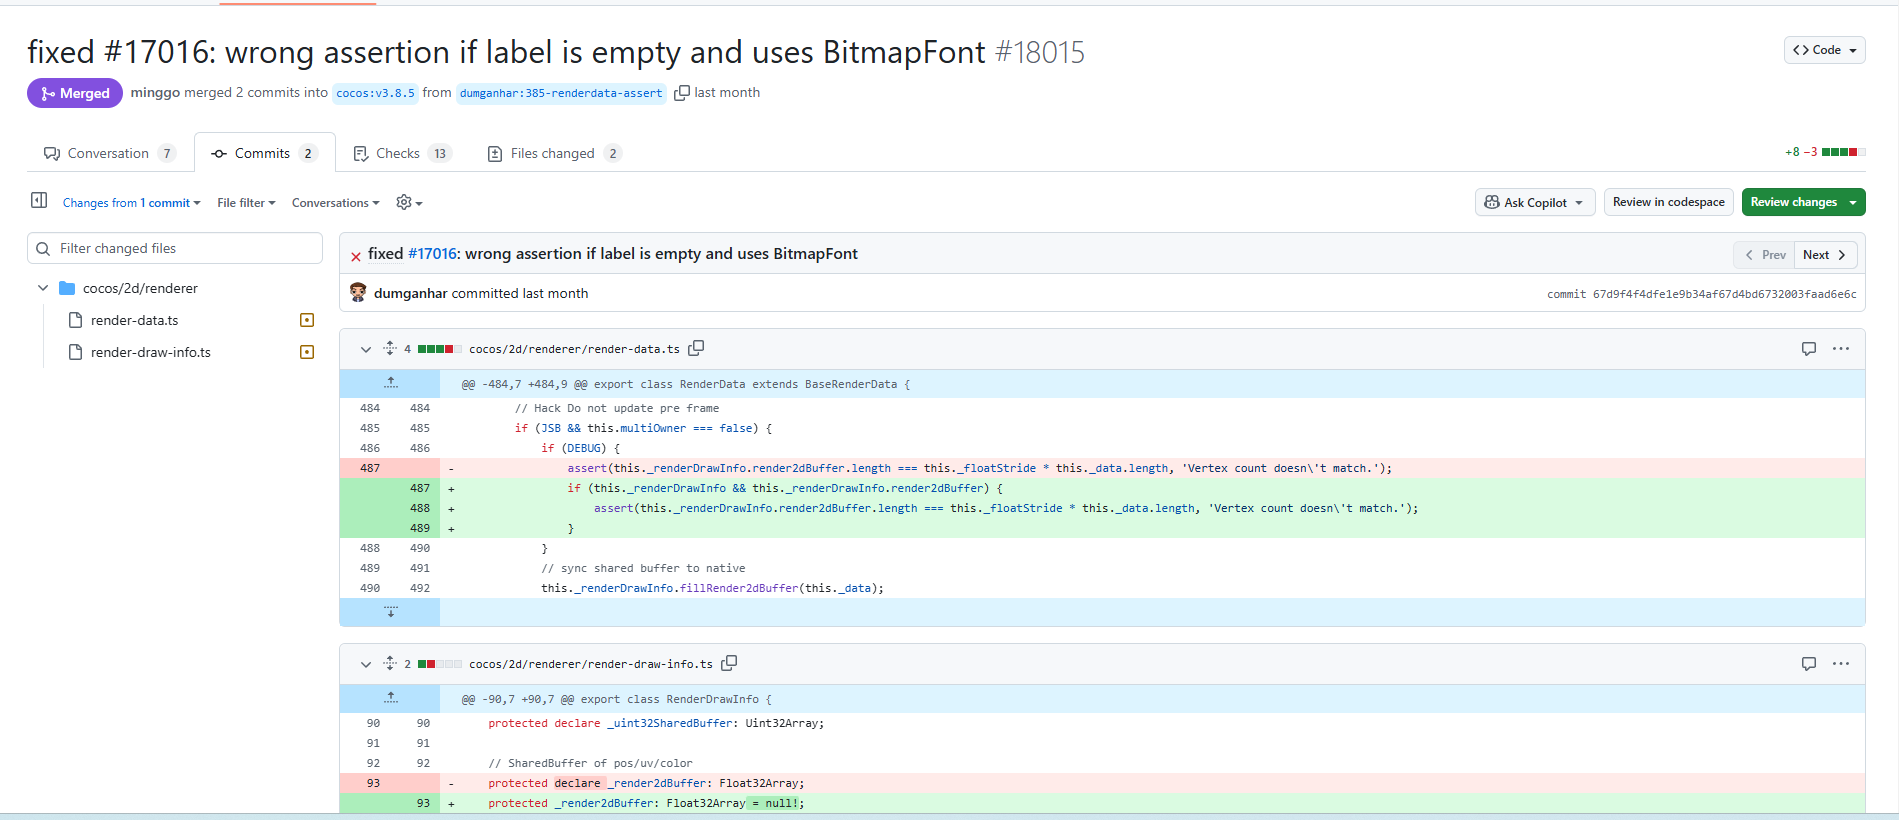Click the Filter changed files field
This screenshot has height=820, width=1899.
click(x=175, y=248)
